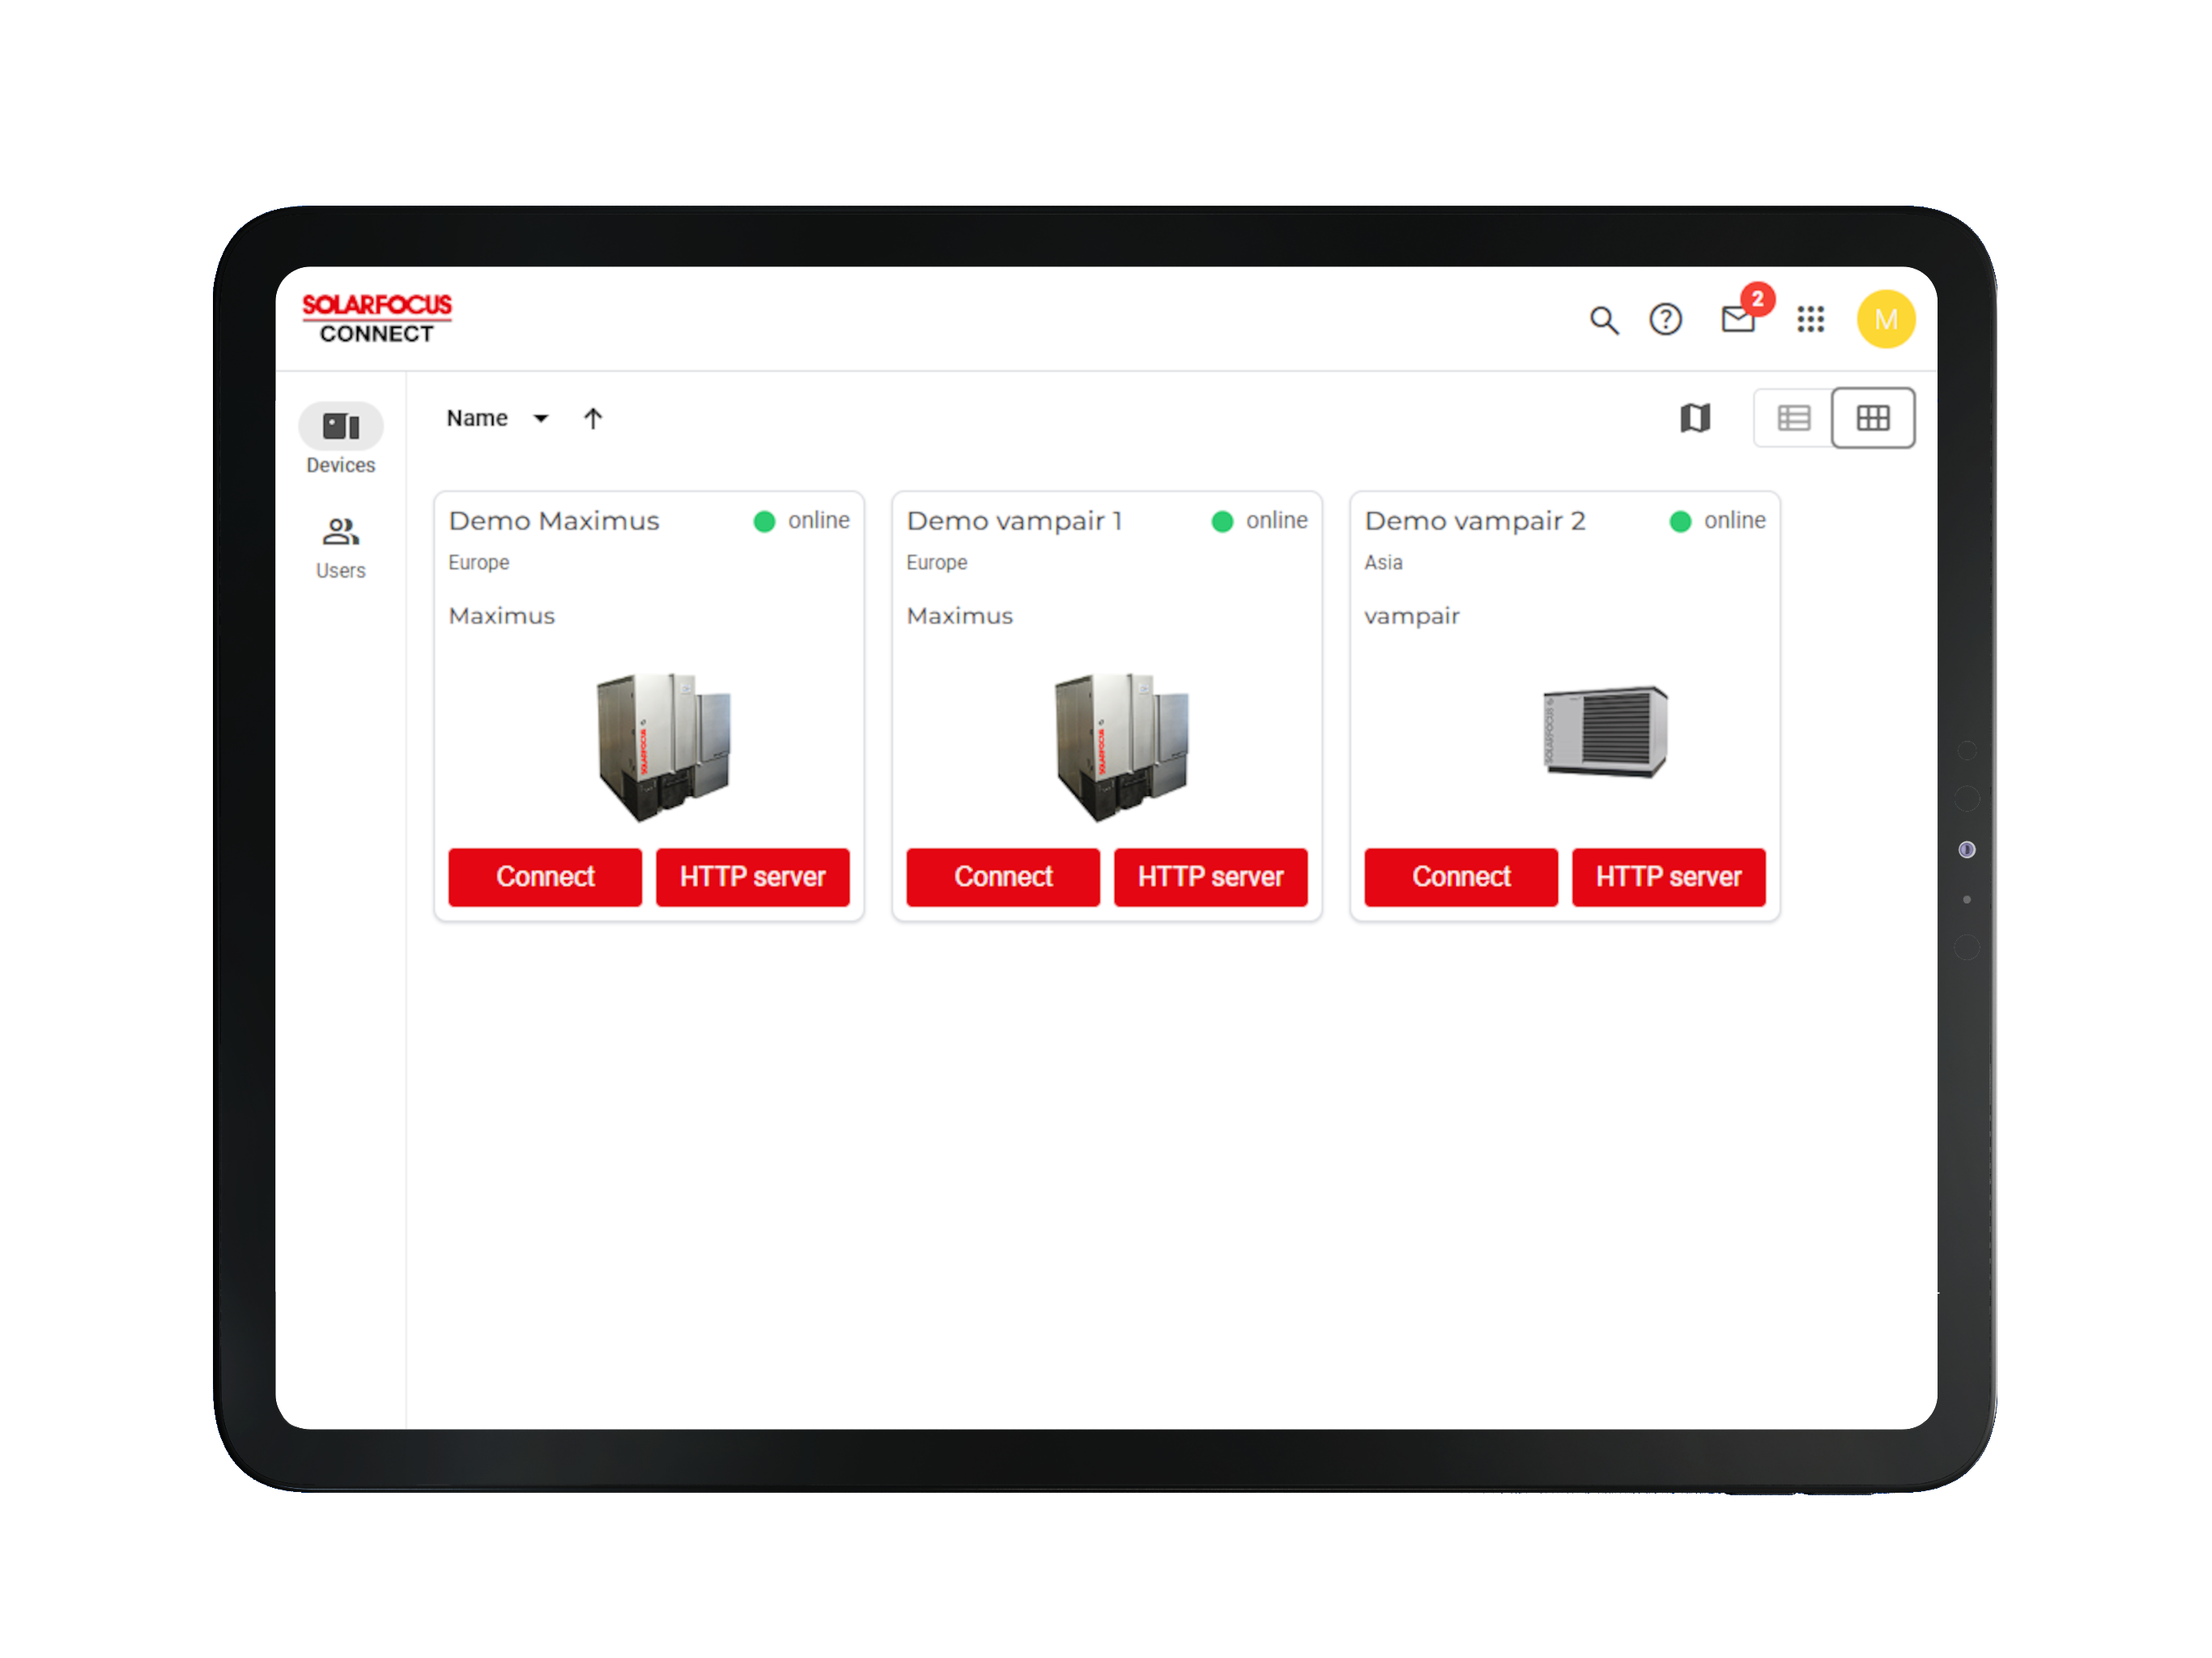This screenshot has height=1658, width=2212.
Task: Click Europe label on Demo Maximus card
Action: pyautogui.click(x=479, y=563)
